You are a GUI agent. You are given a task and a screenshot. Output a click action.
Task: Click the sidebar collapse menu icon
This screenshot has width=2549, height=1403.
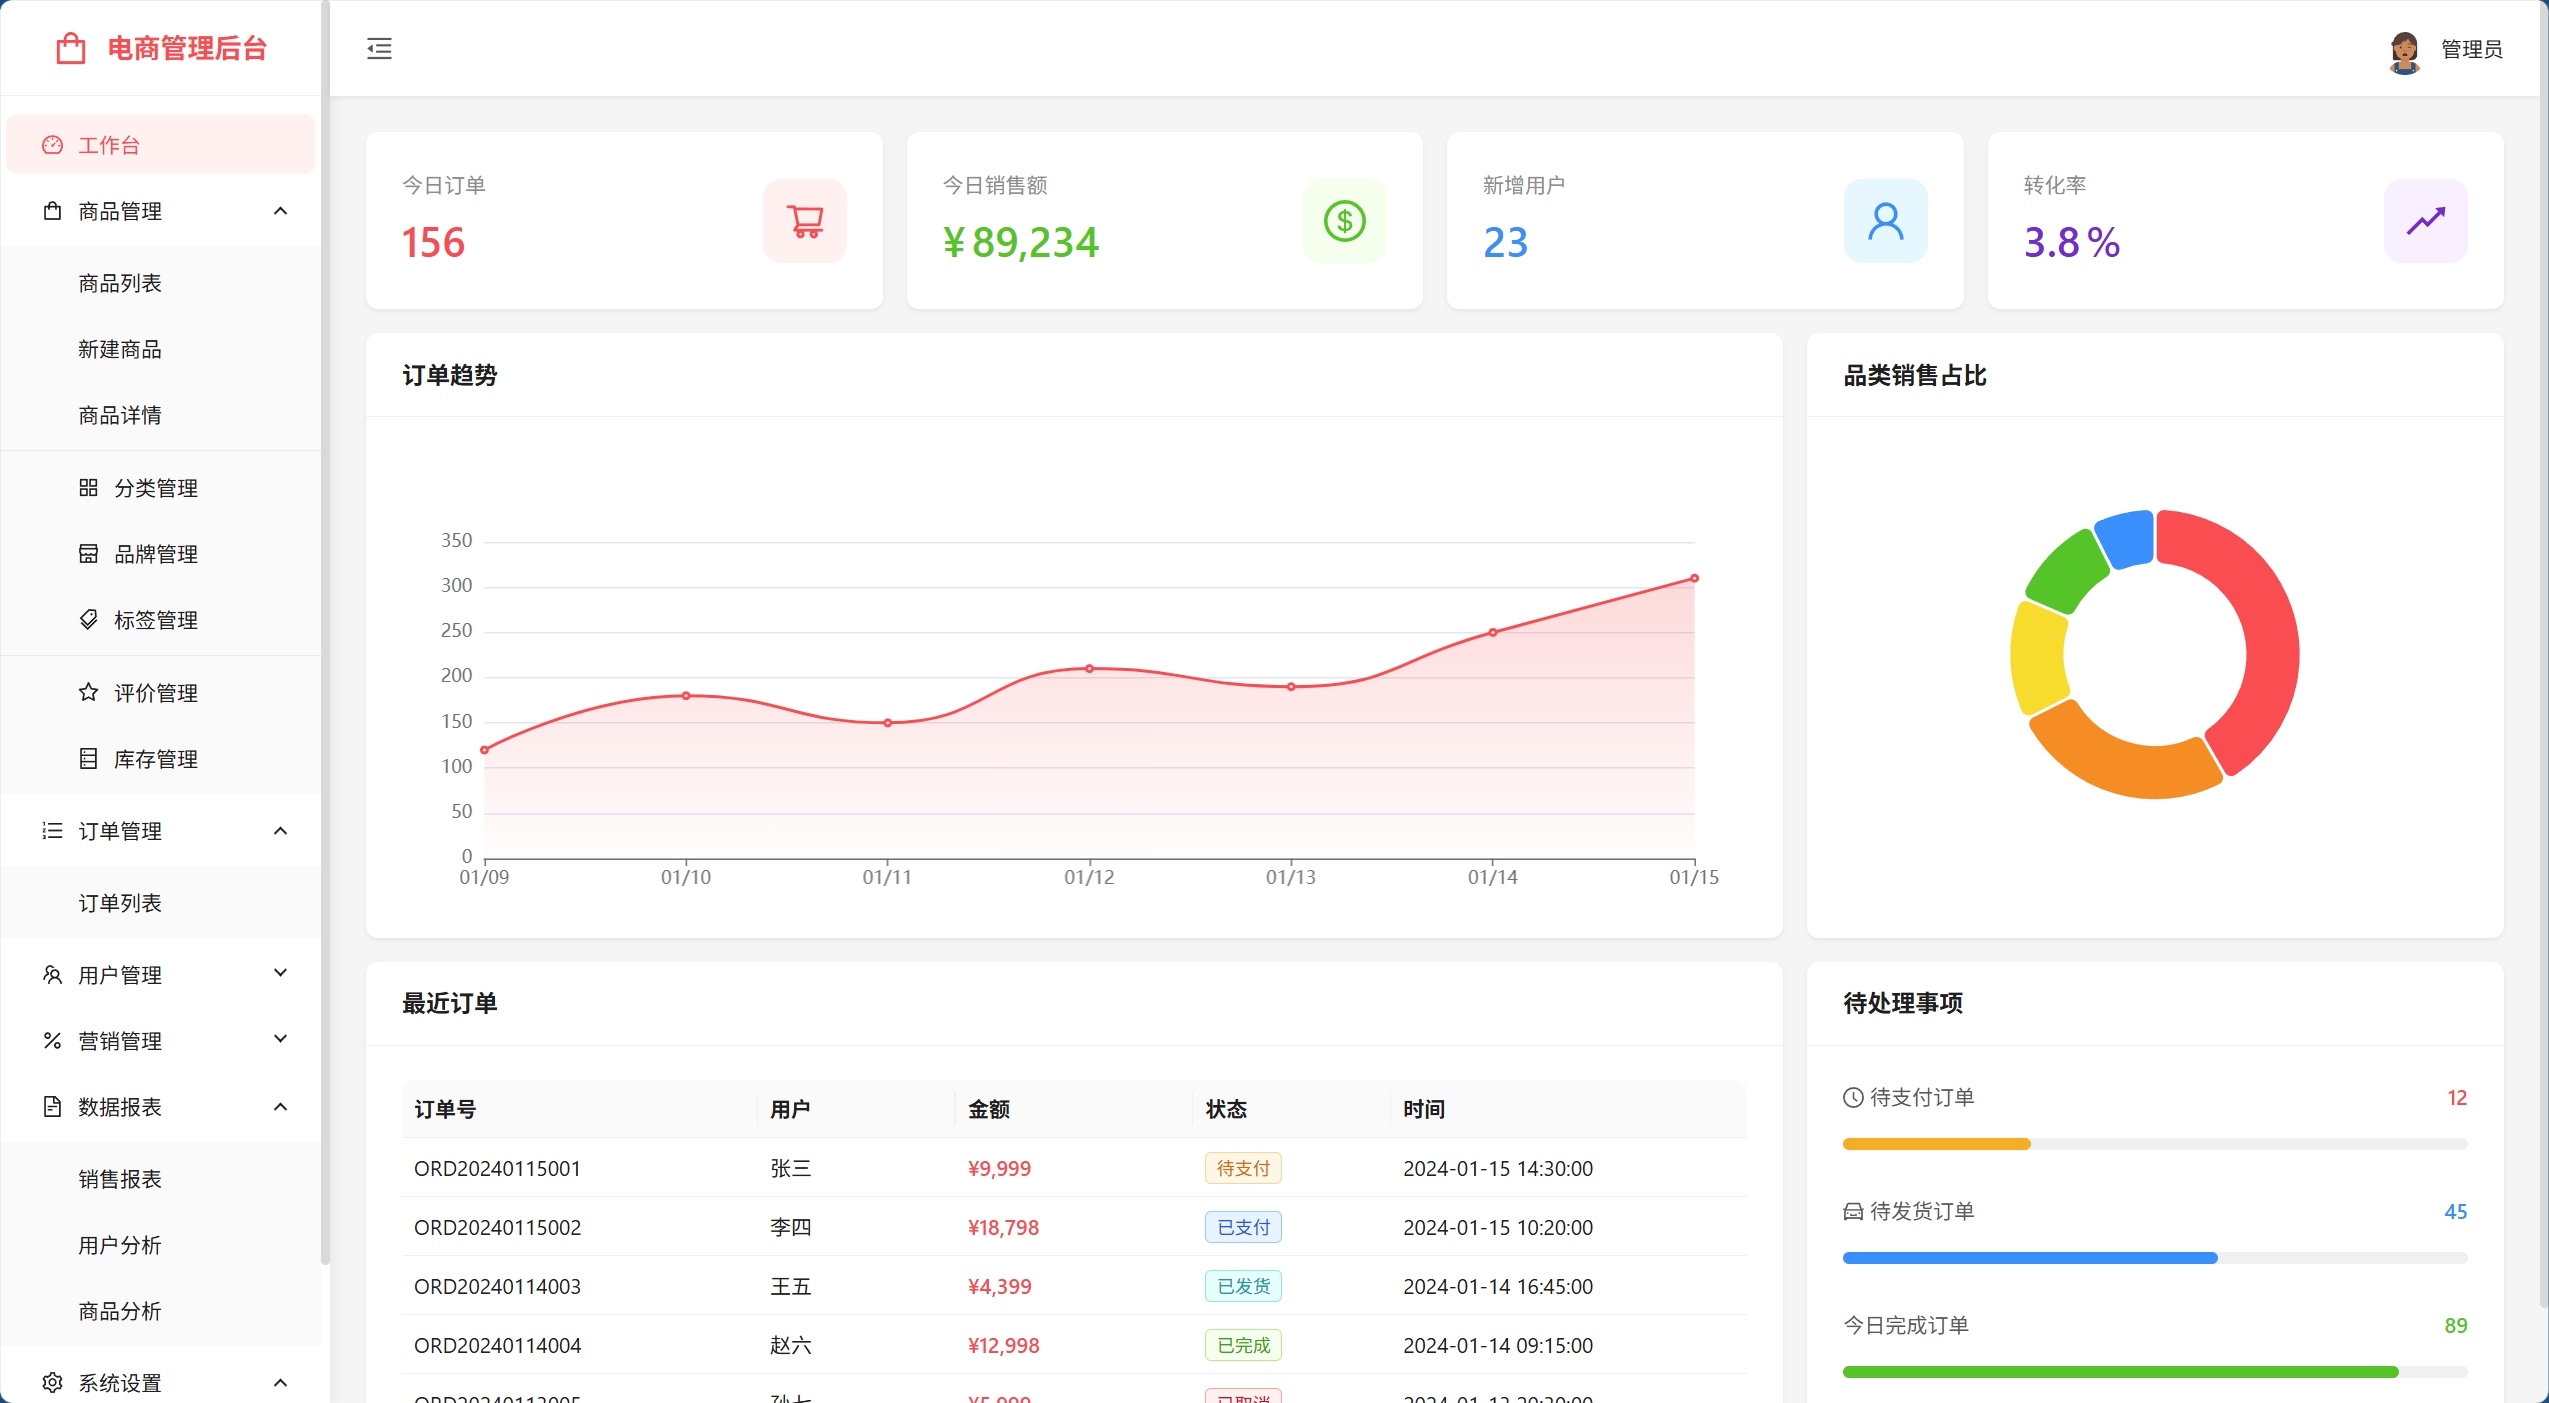379,48
